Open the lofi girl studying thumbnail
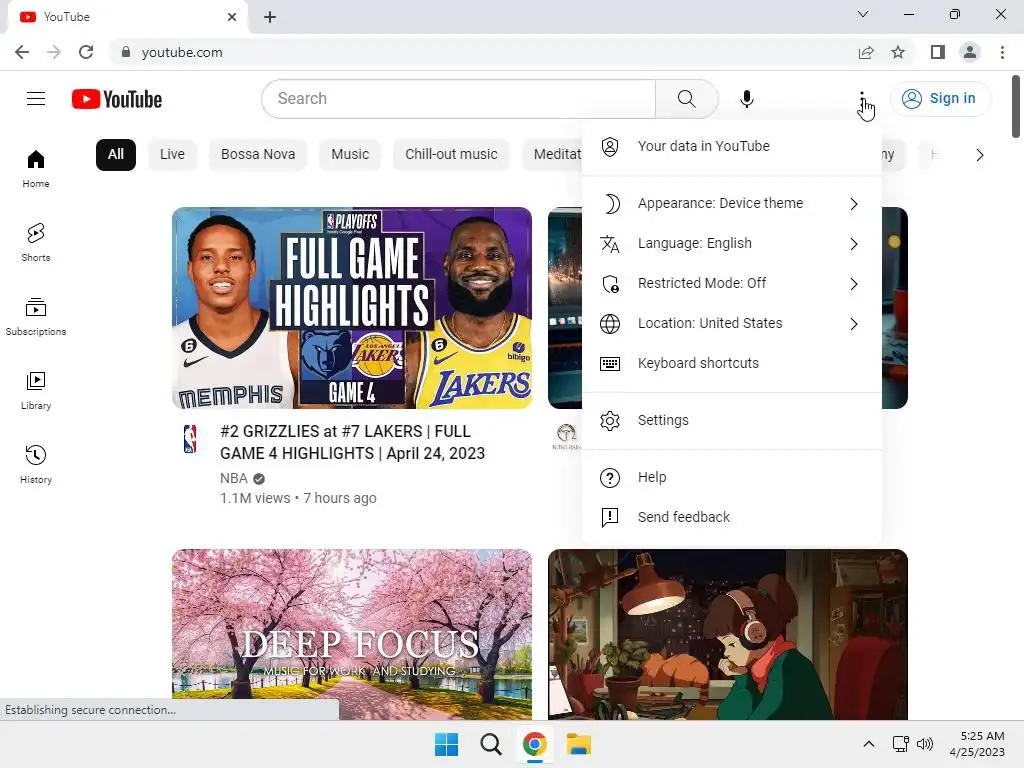Screen dimensions: 1024x768 [x=728, y=634]
